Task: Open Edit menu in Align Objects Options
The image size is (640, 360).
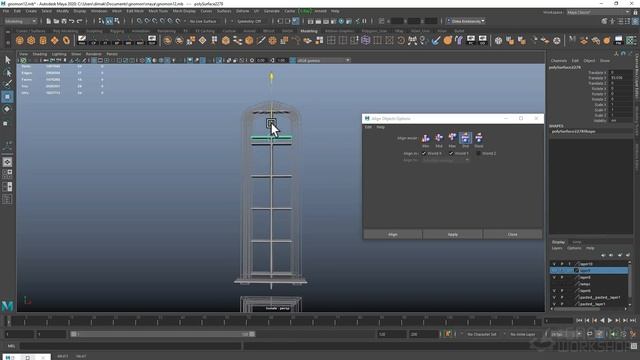Action: tap(368, 127)
